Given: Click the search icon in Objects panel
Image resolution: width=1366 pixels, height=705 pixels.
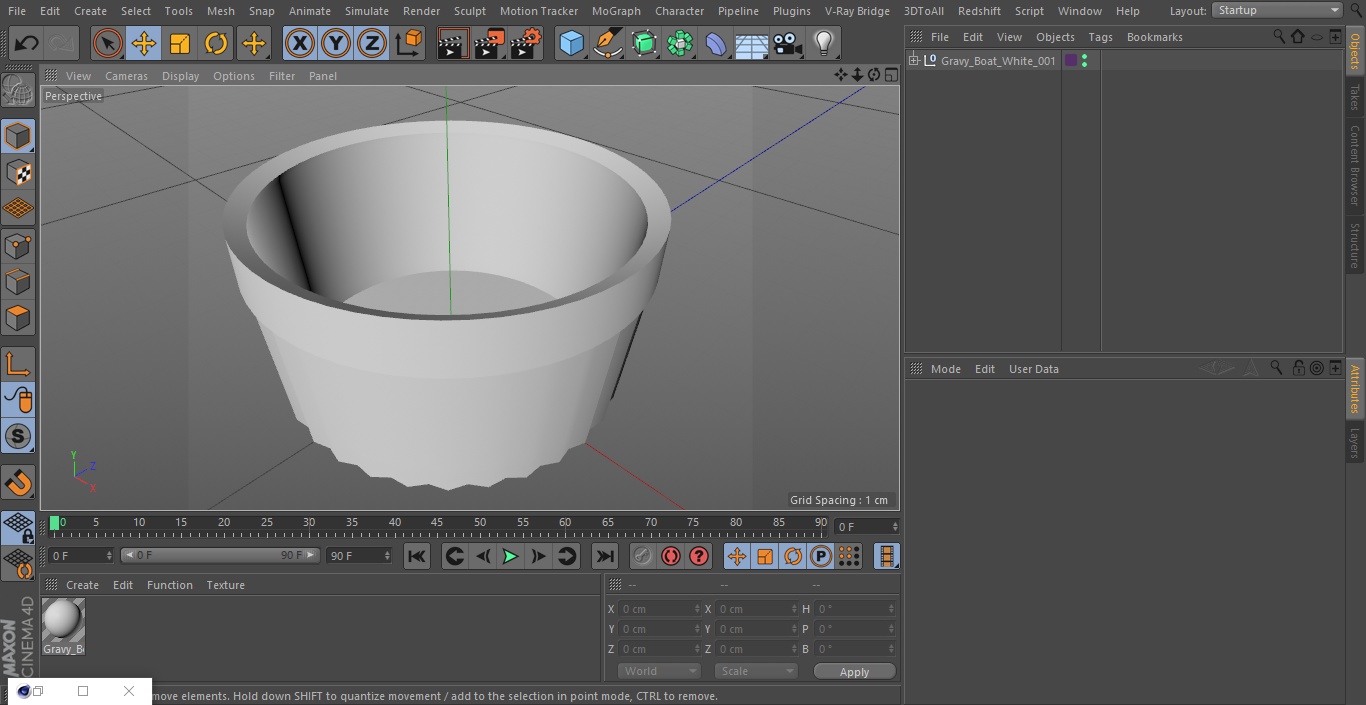Looking at the screenshot, I should coord(1279,36).
